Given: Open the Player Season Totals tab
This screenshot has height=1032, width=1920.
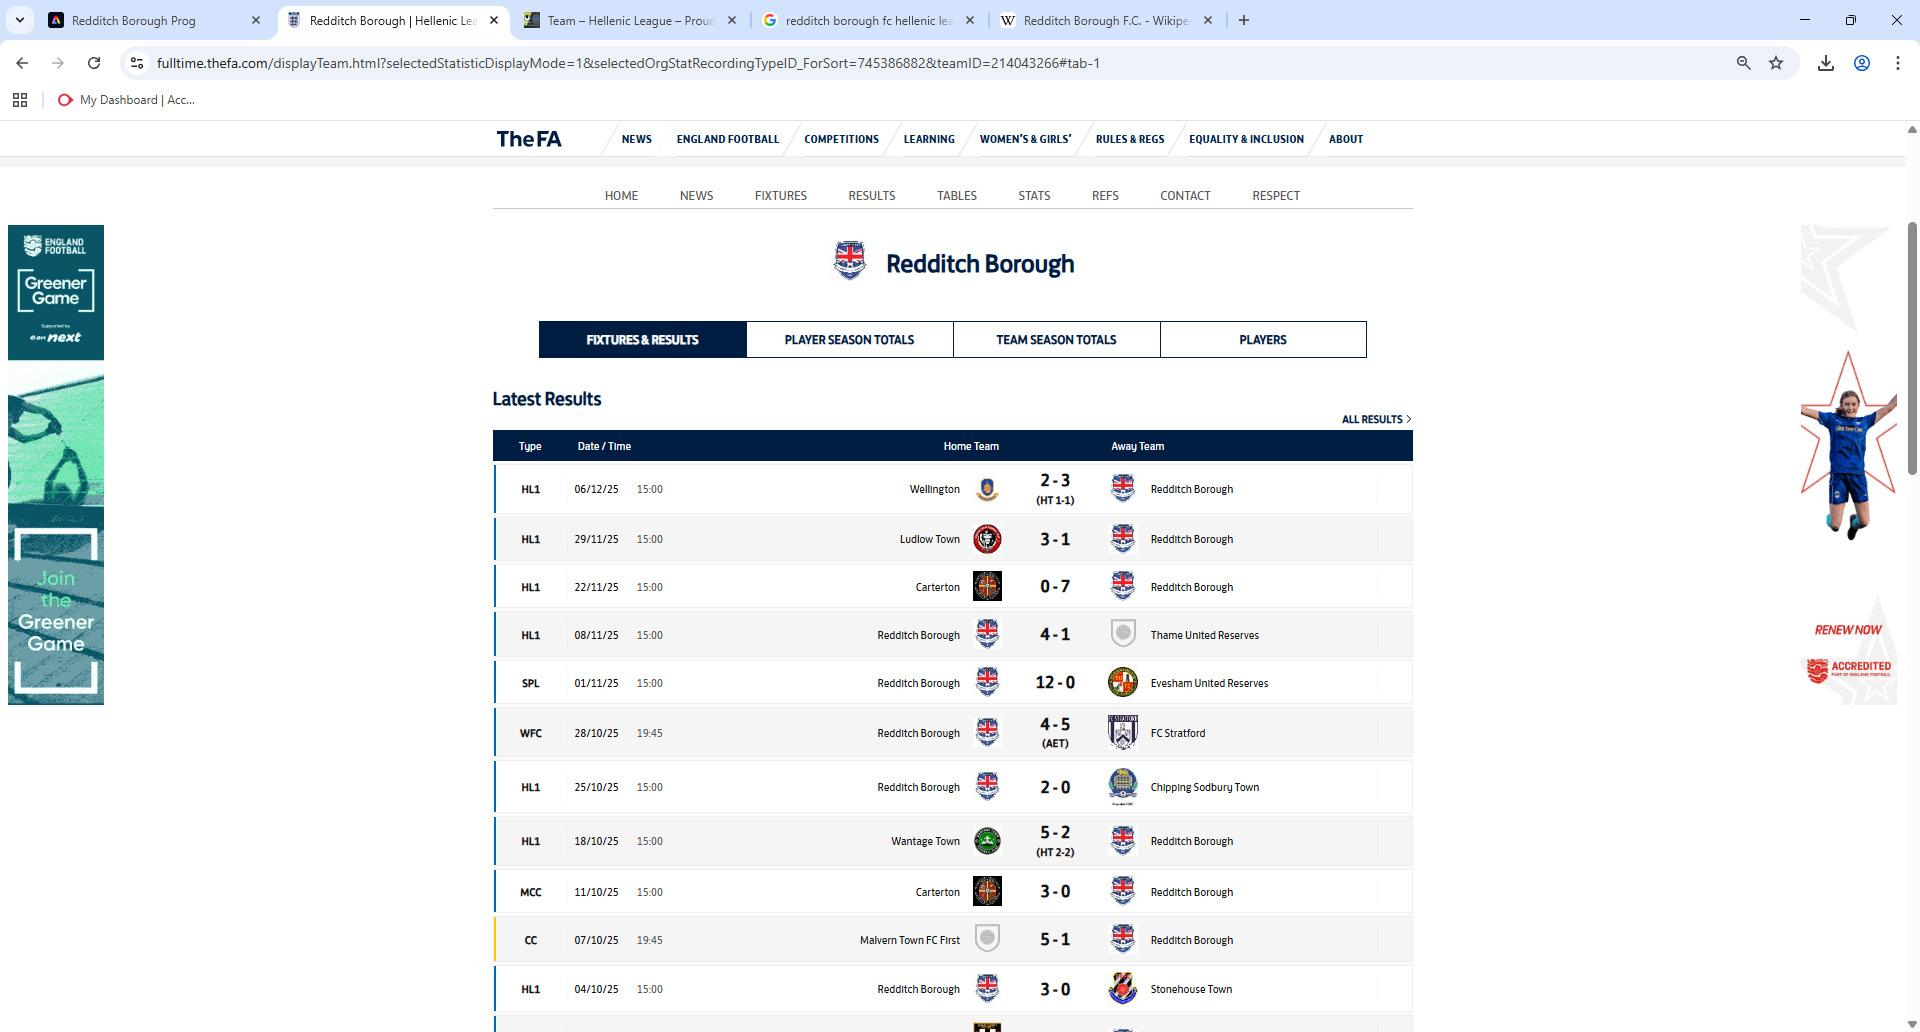Looking at the screenshot, I should [x=849, y=340].
